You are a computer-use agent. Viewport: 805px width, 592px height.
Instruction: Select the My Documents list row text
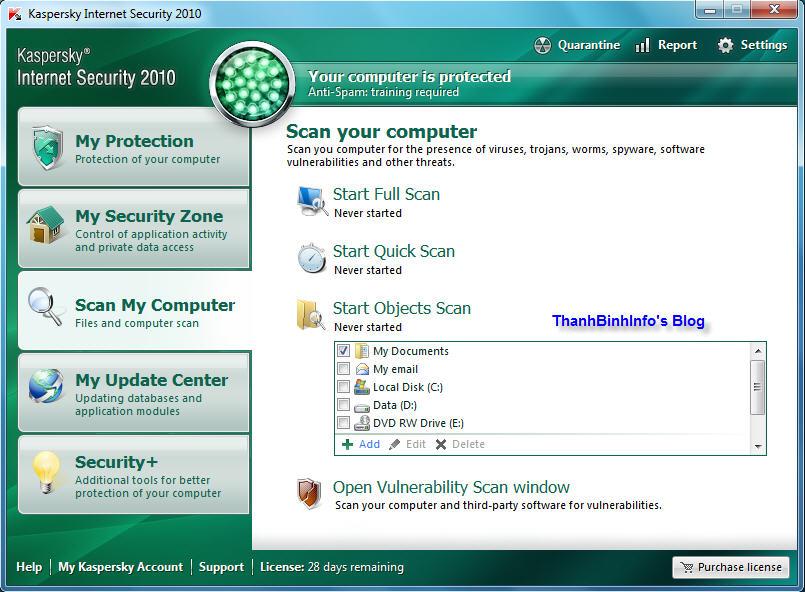411,351
